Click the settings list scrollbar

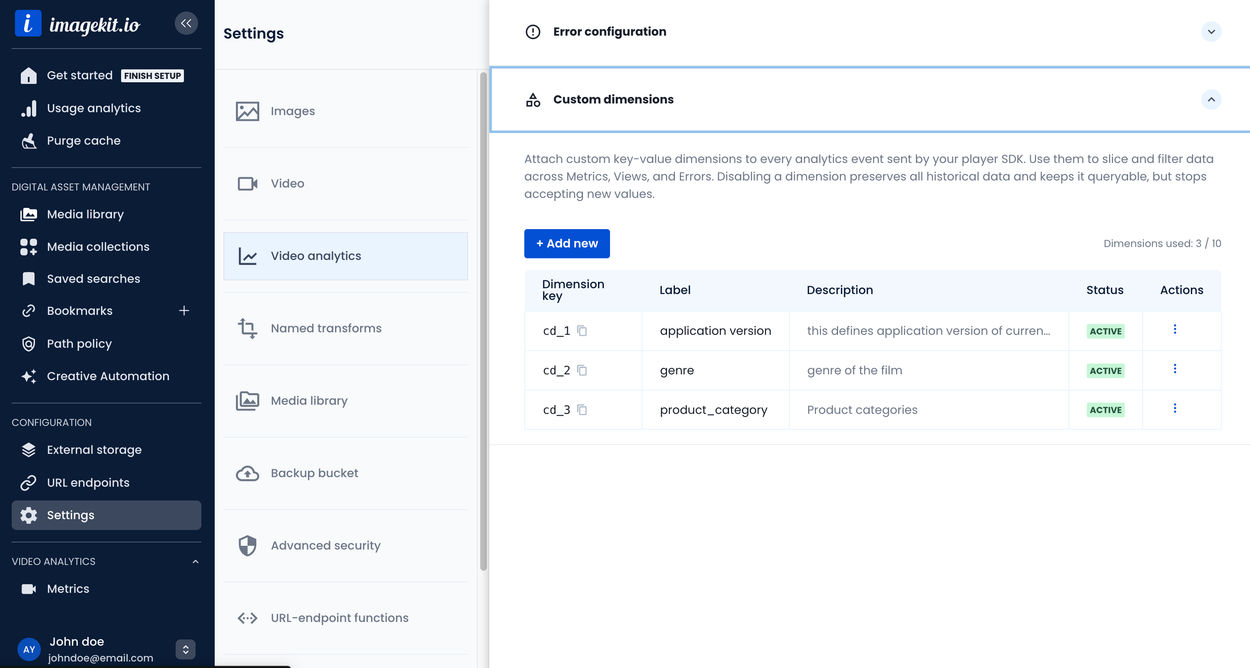[x=484, y=320]
